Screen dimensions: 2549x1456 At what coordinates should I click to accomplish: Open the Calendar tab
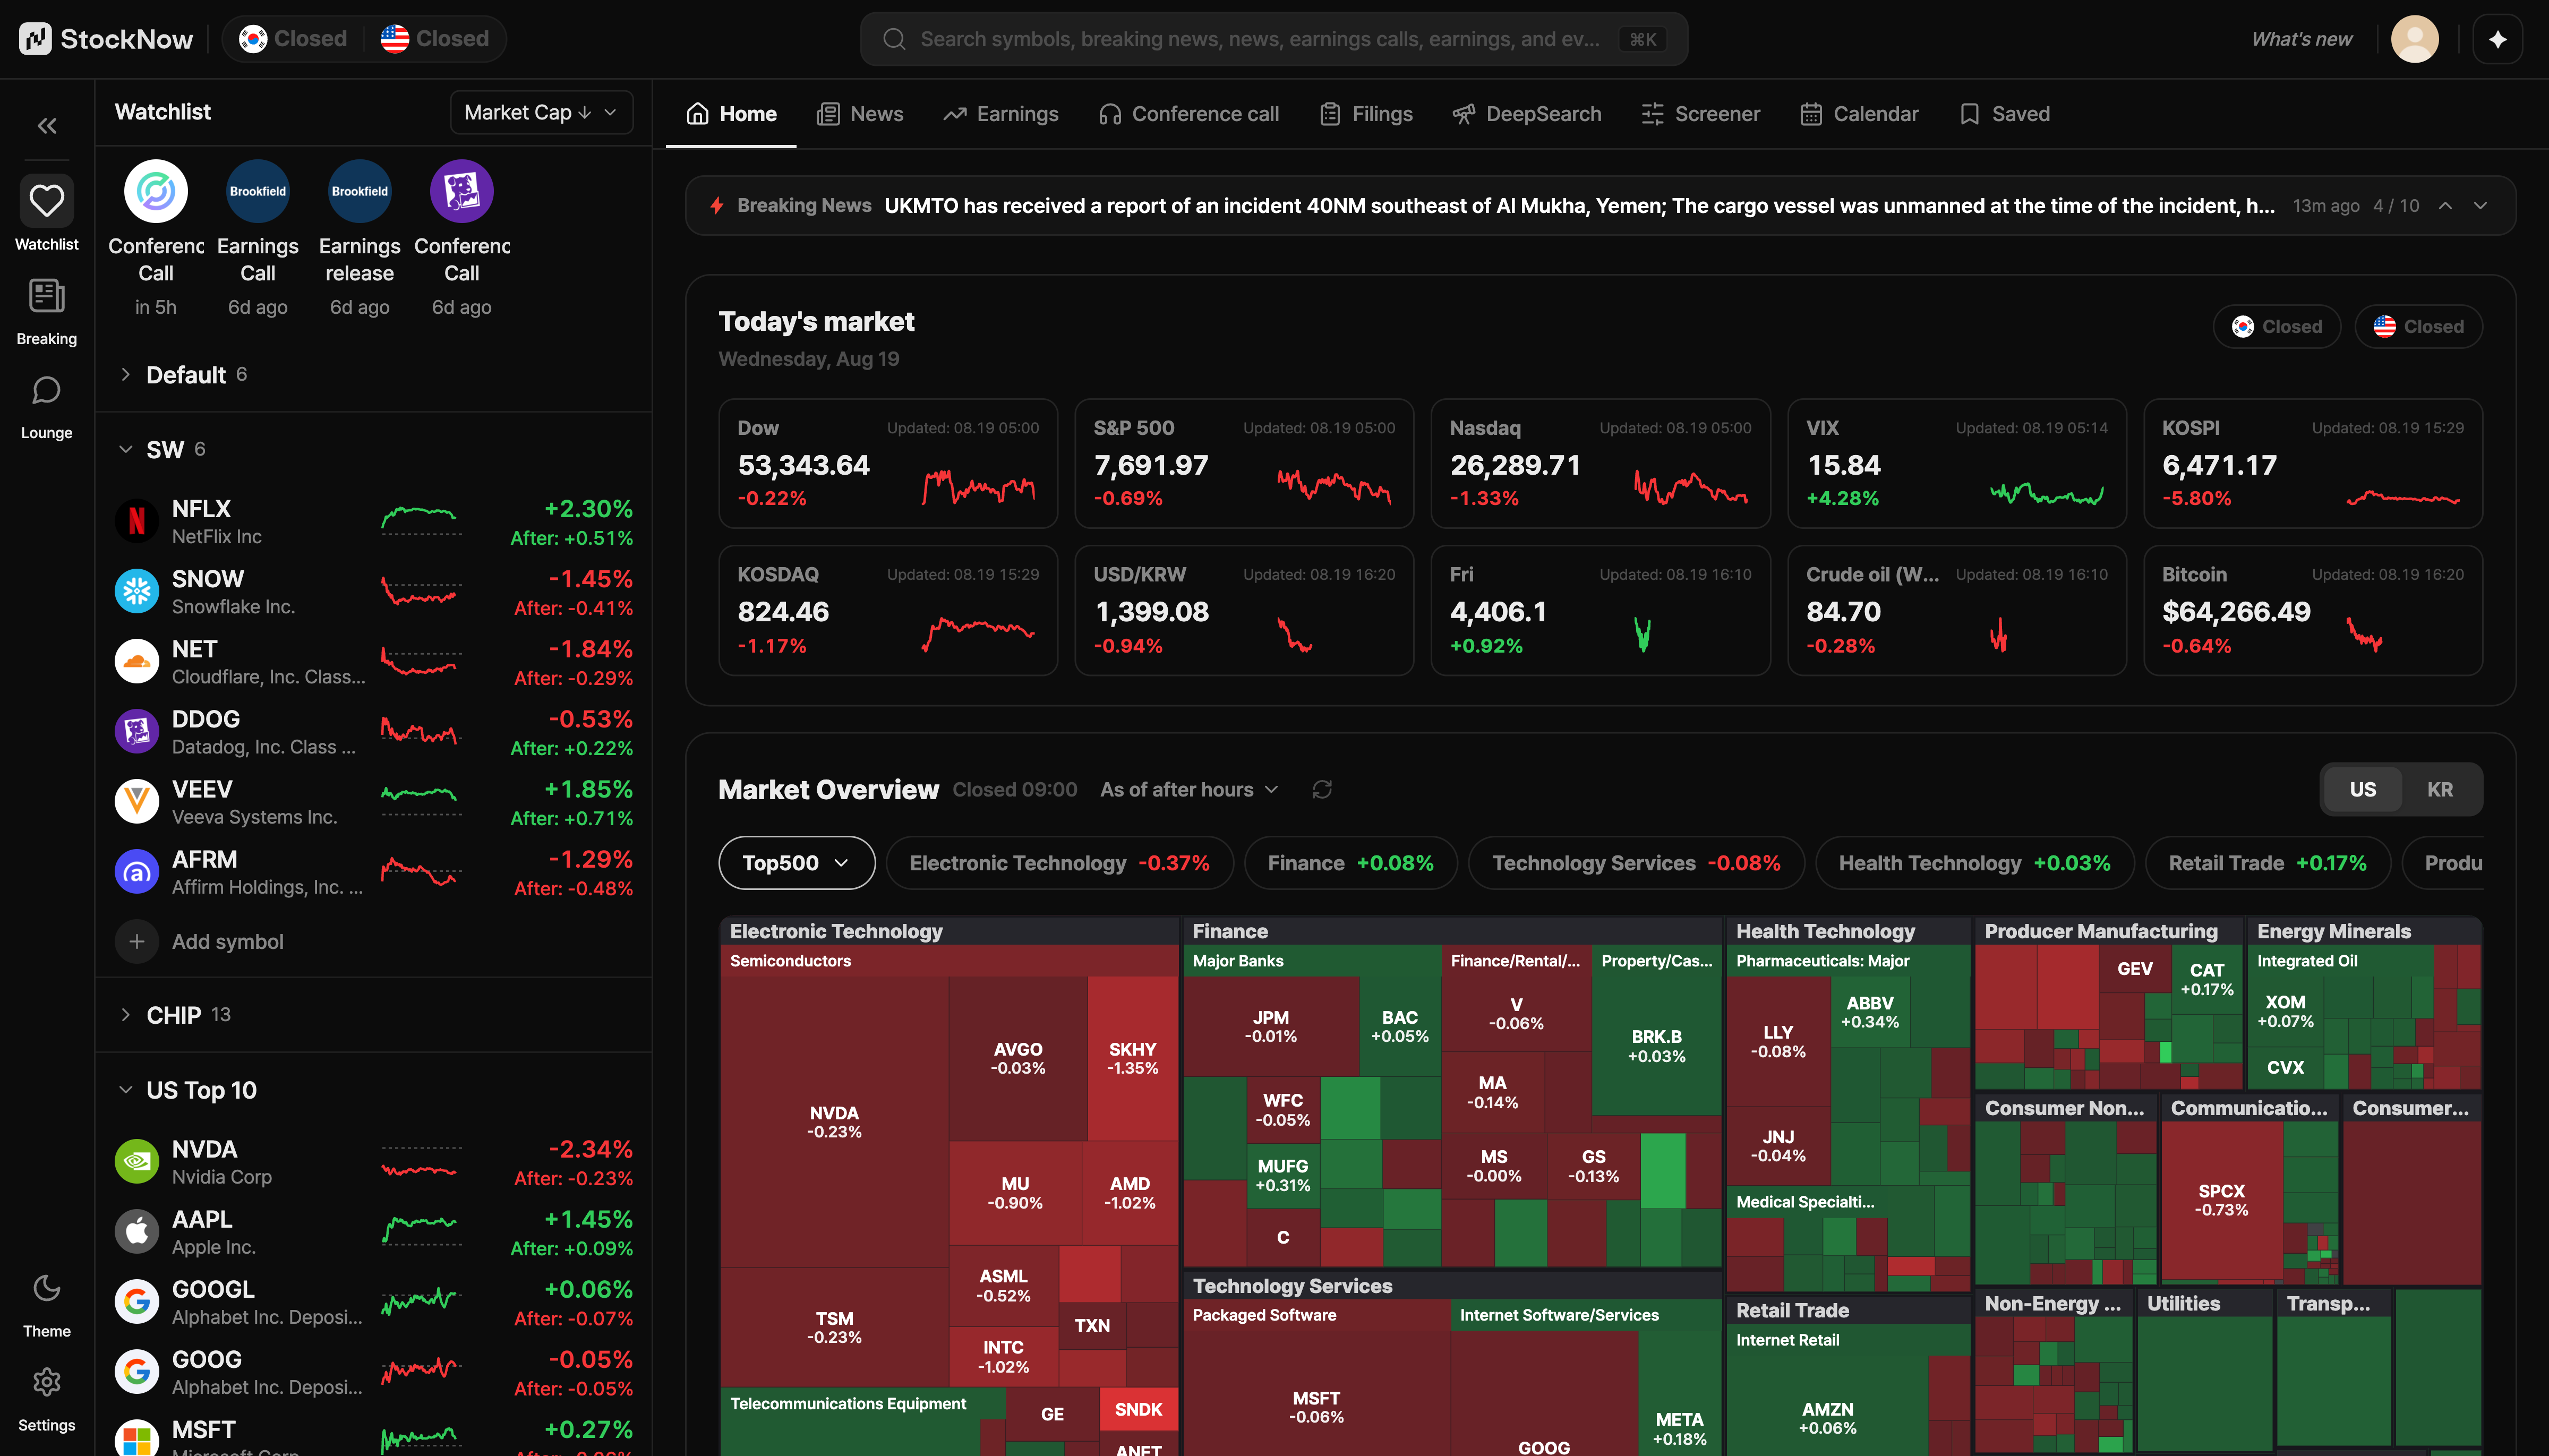pyautogui.click(x=1859, y=114)
